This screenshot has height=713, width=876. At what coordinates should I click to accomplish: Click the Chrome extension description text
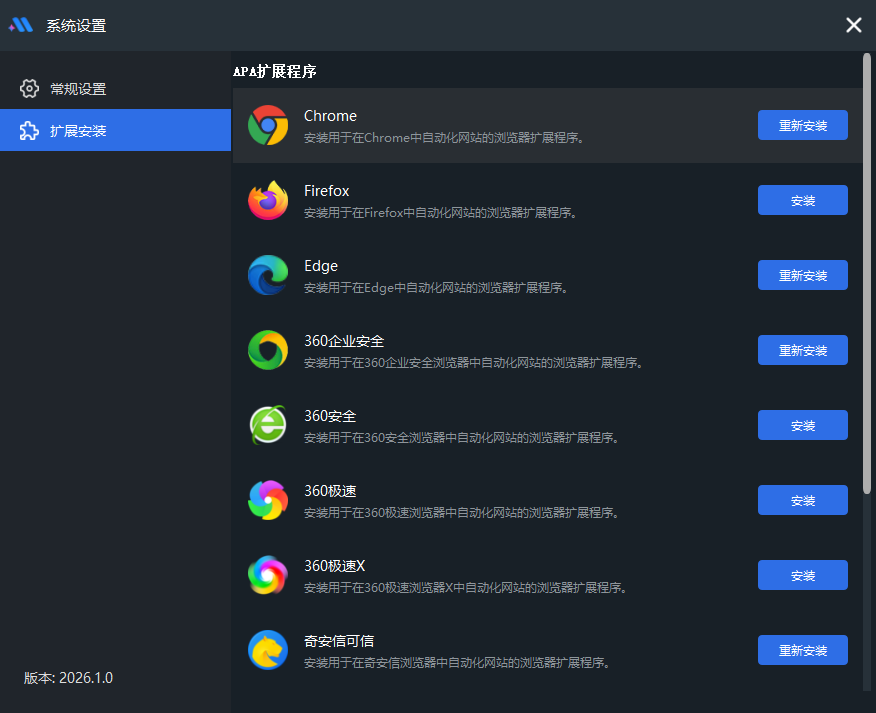coord(445,137)
